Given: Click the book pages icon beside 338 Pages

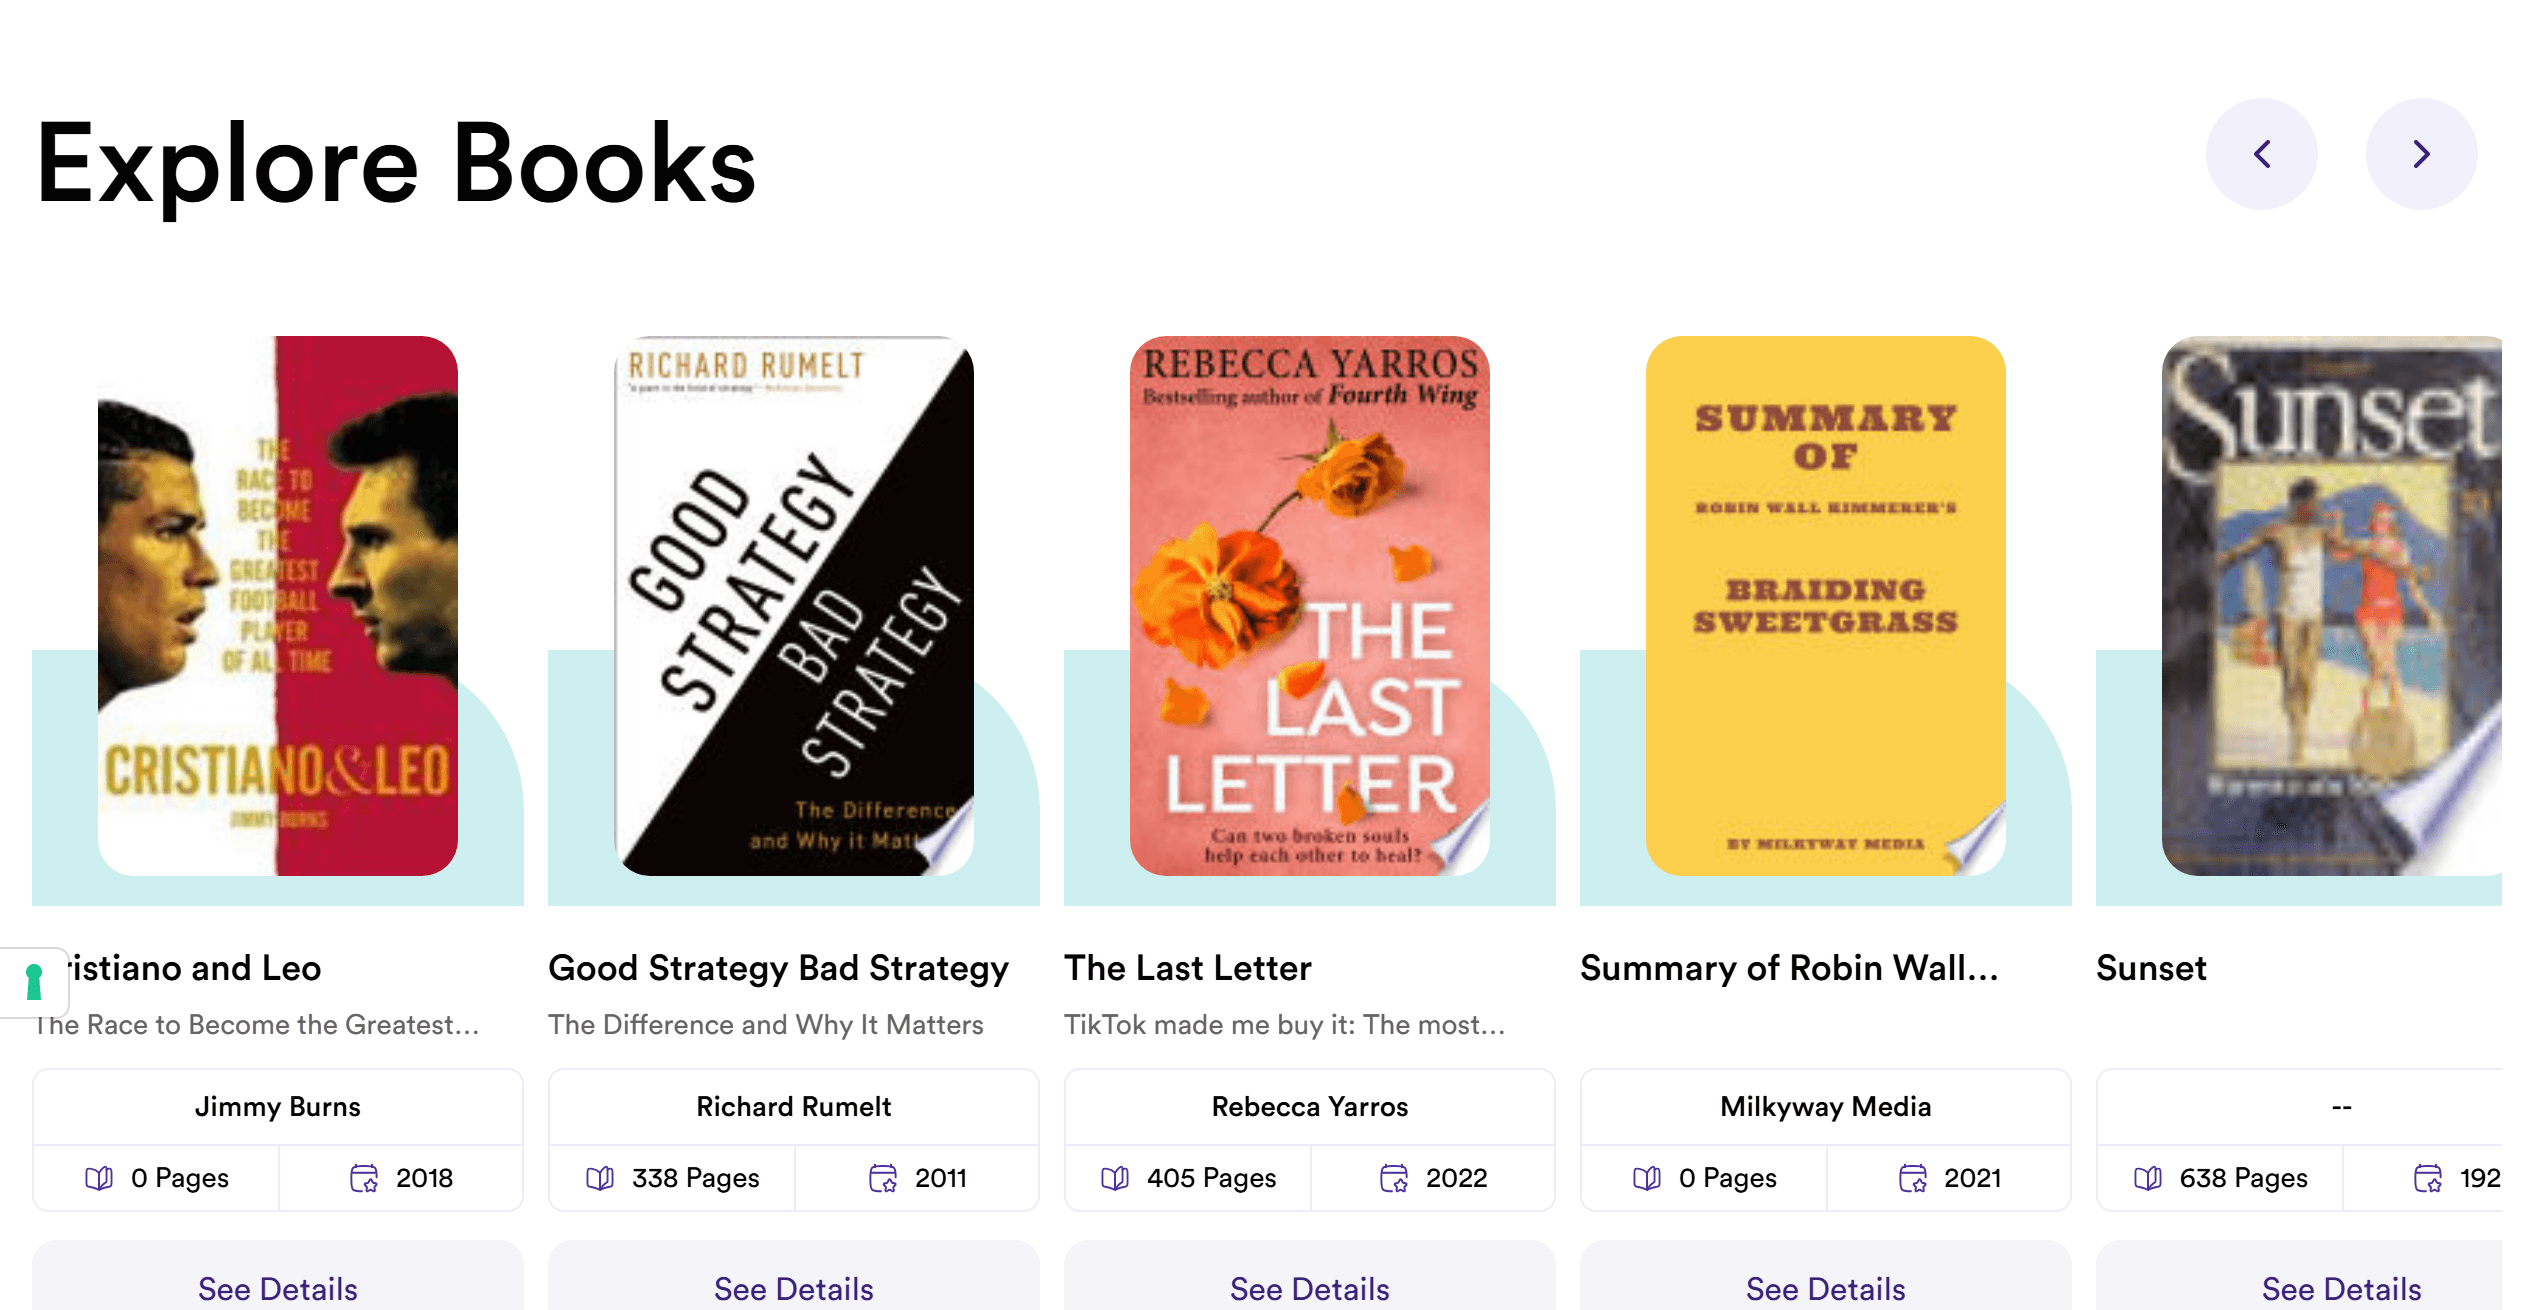Looking at the screenshot, I should click(x=600, y=1178).
